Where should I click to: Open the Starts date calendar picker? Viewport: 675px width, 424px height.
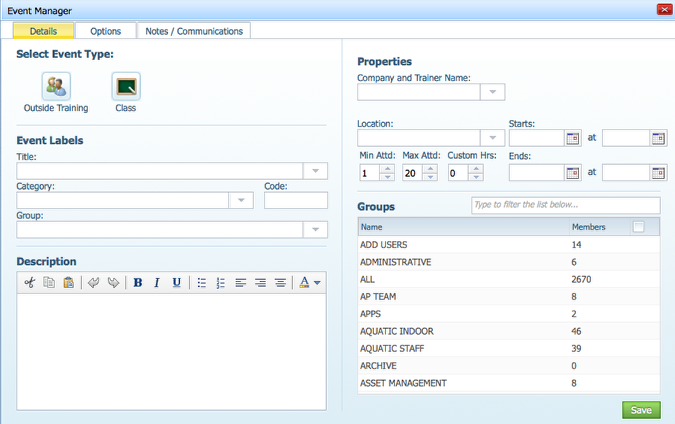point(573,139)
